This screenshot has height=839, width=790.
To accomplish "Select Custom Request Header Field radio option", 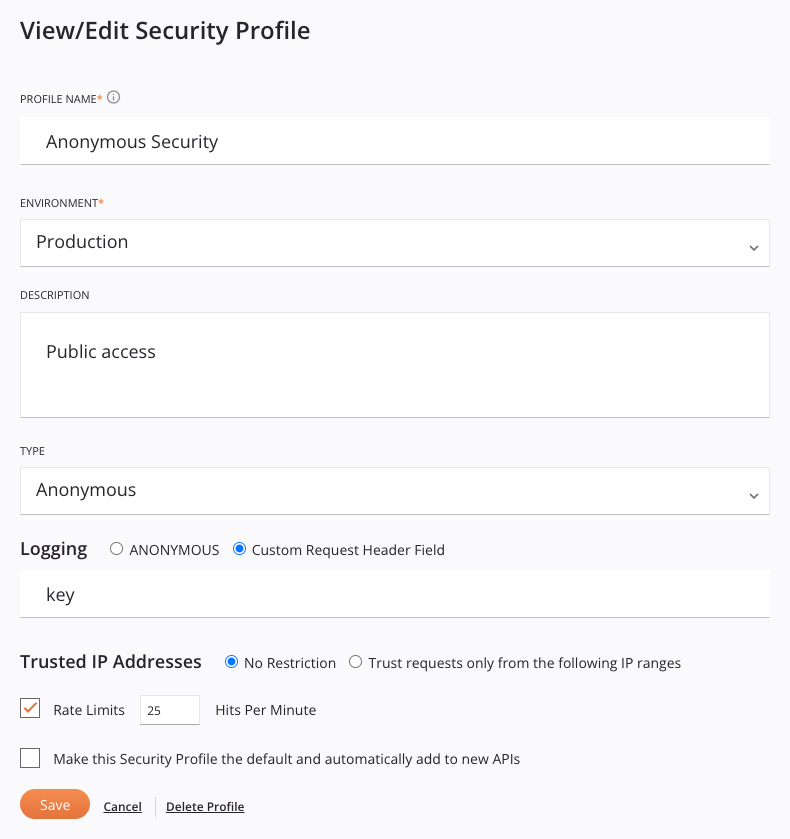I will pos(239,549).
